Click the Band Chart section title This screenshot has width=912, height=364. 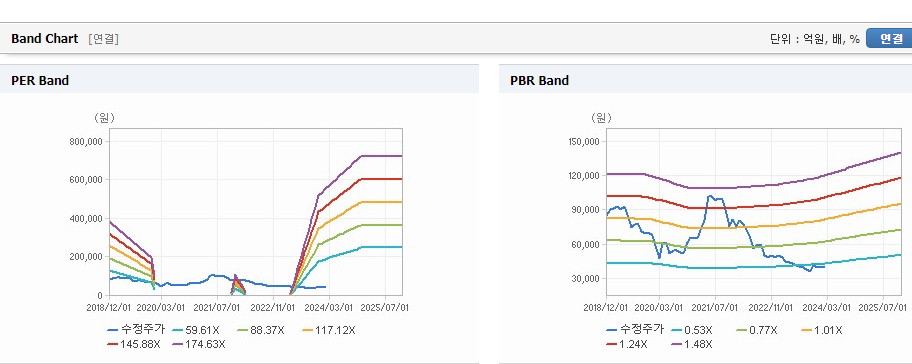tap(44, 38)
